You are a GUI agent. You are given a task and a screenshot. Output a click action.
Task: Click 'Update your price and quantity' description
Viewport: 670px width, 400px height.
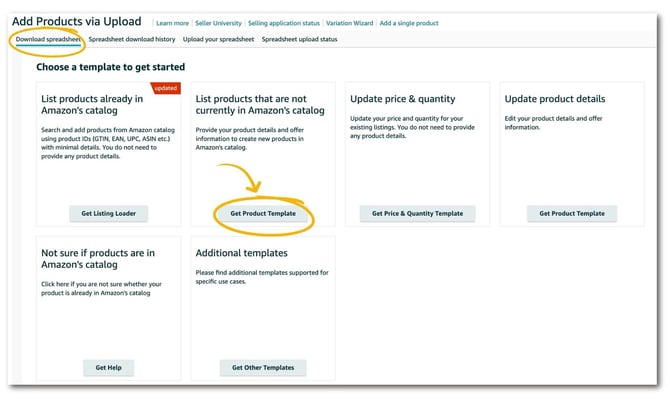tap(412, 127)
